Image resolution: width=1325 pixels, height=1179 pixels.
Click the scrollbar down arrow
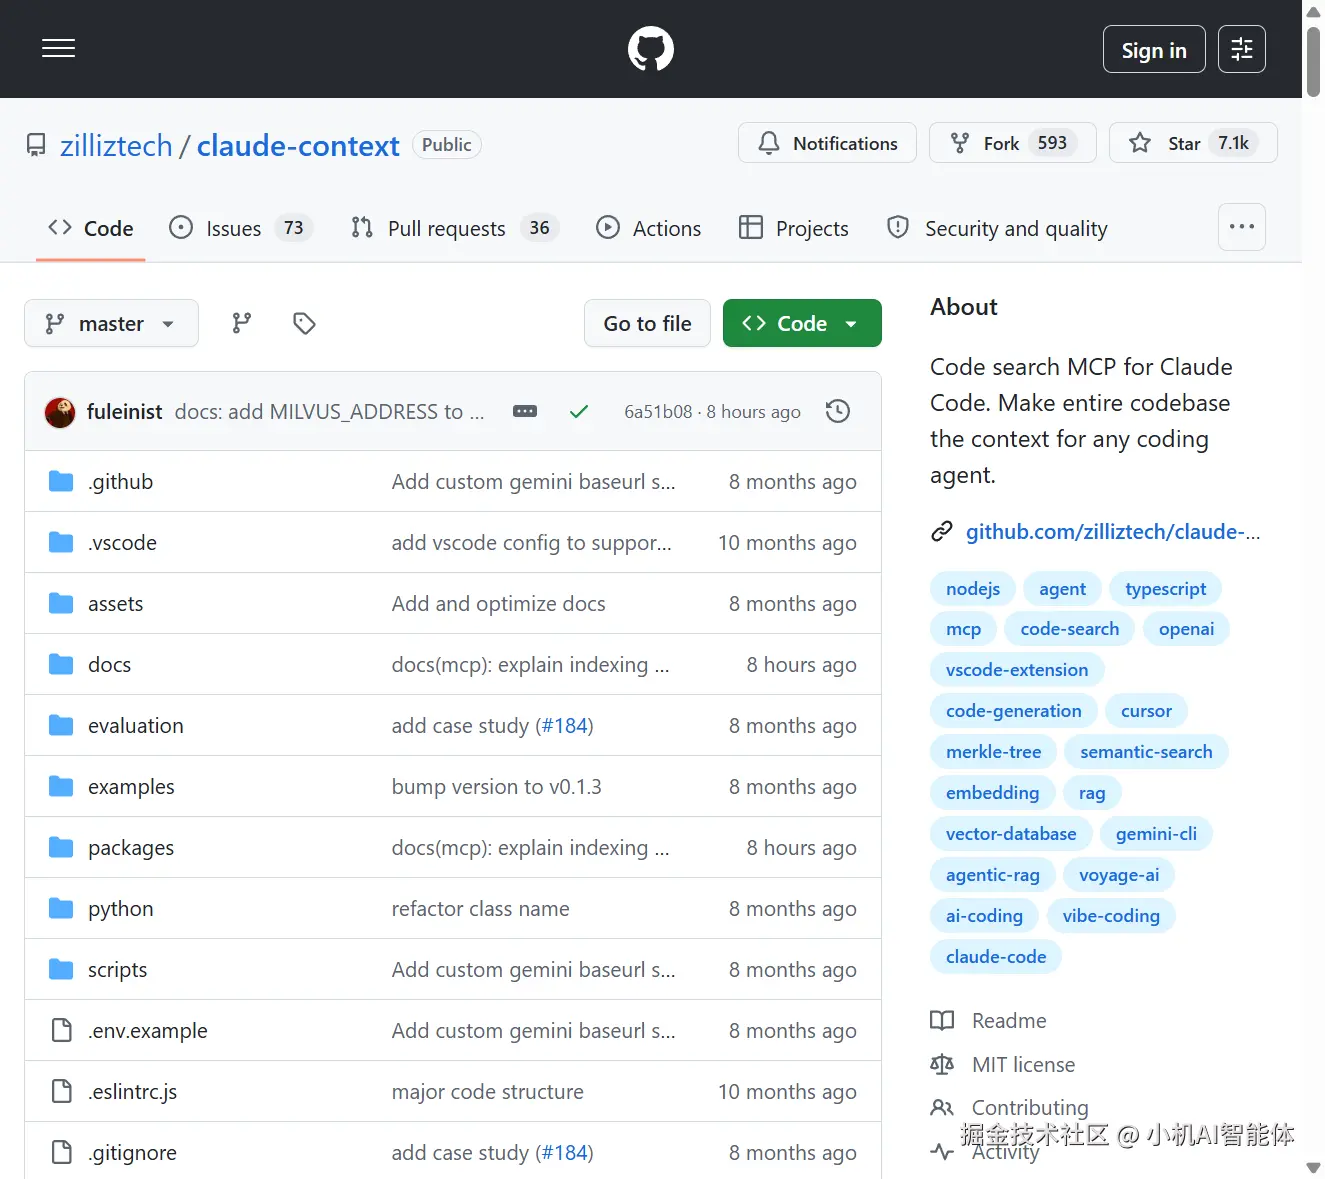point(1313,1167)
